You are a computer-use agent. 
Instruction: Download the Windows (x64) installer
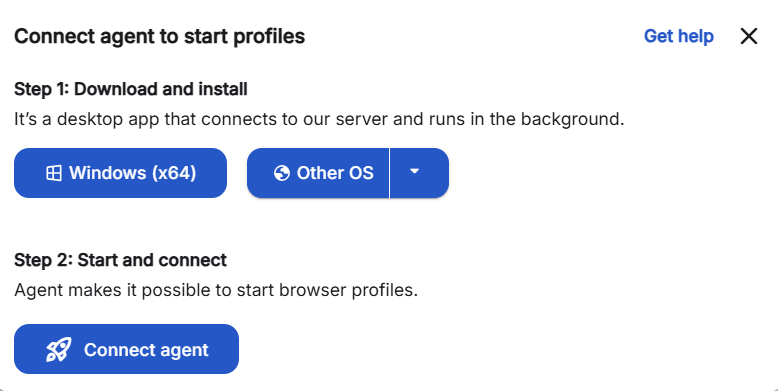[121, 173]
